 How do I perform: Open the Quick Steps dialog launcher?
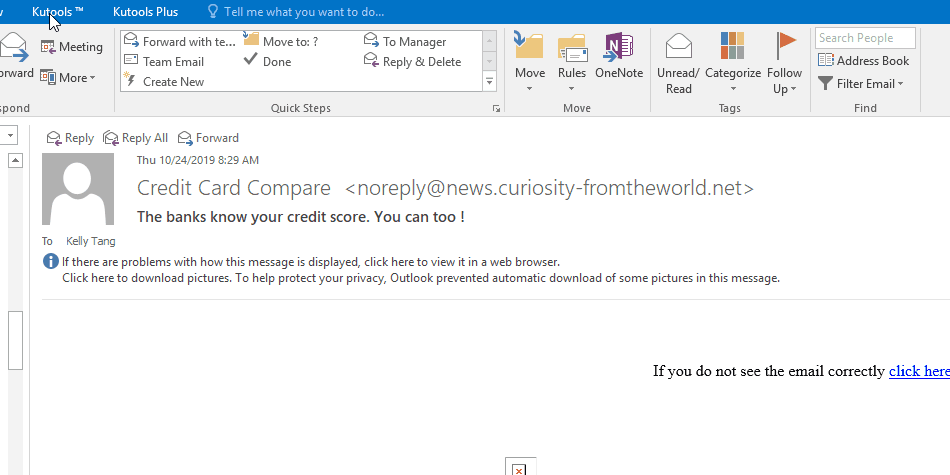[496, 108]
